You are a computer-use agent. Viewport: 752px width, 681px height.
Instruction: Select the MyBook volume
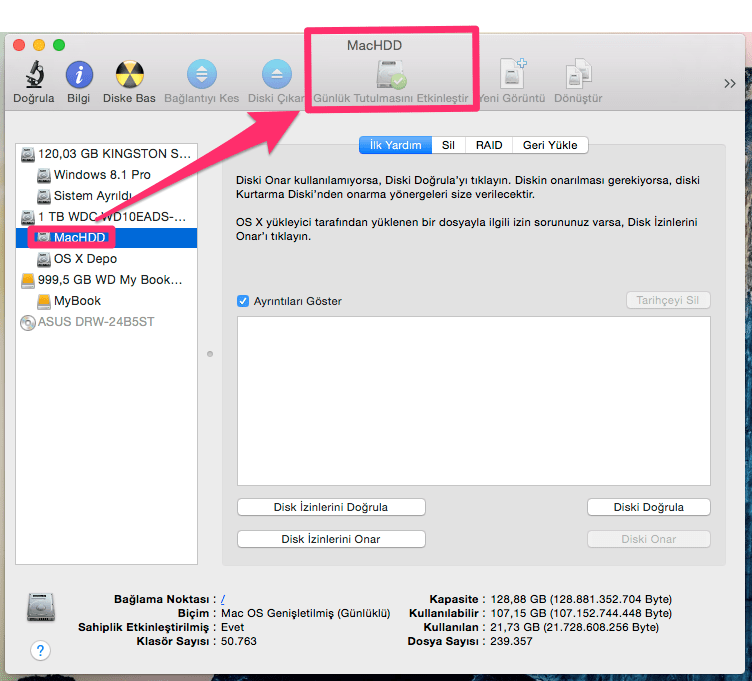point(106,301)
